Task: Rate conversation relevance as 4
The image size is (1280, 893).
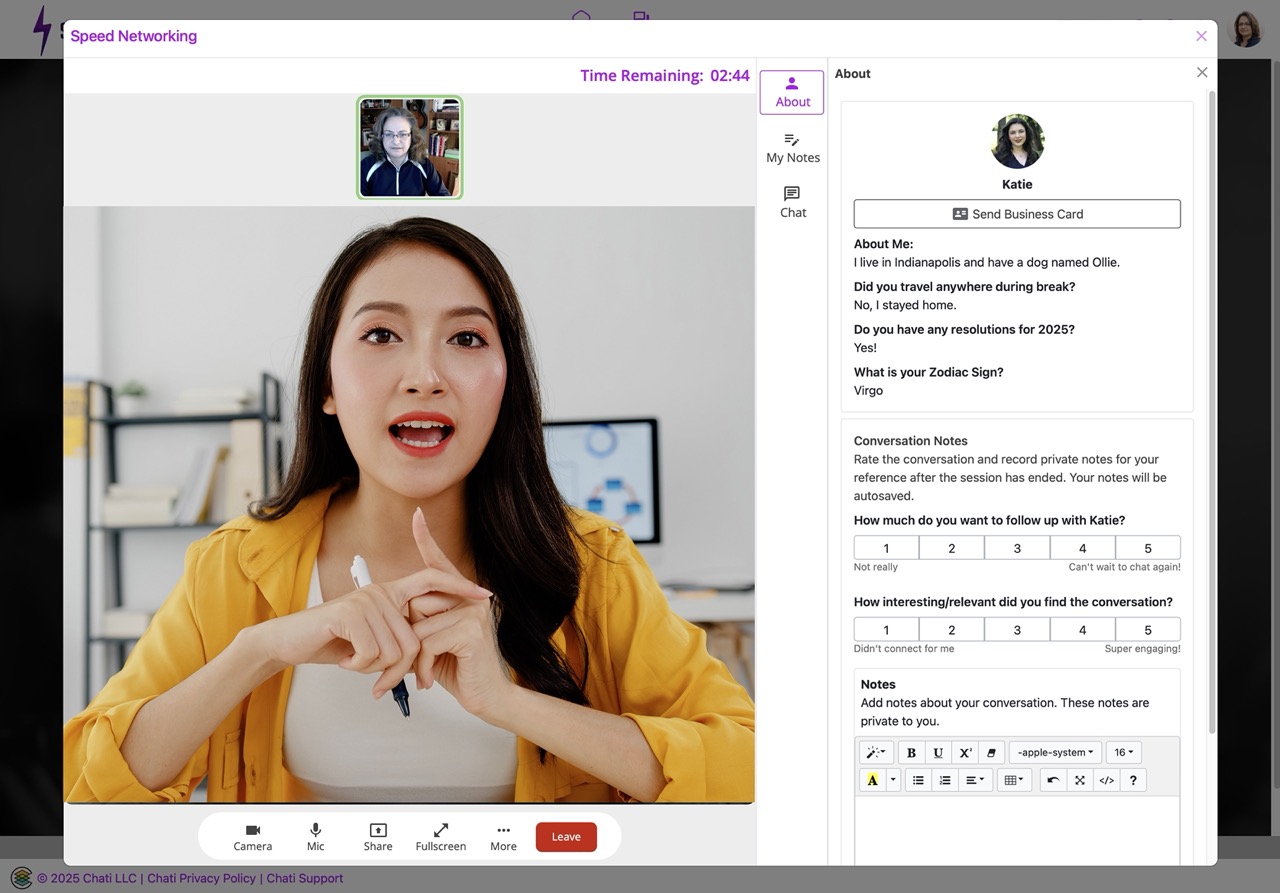Action: pos(1083,630)
